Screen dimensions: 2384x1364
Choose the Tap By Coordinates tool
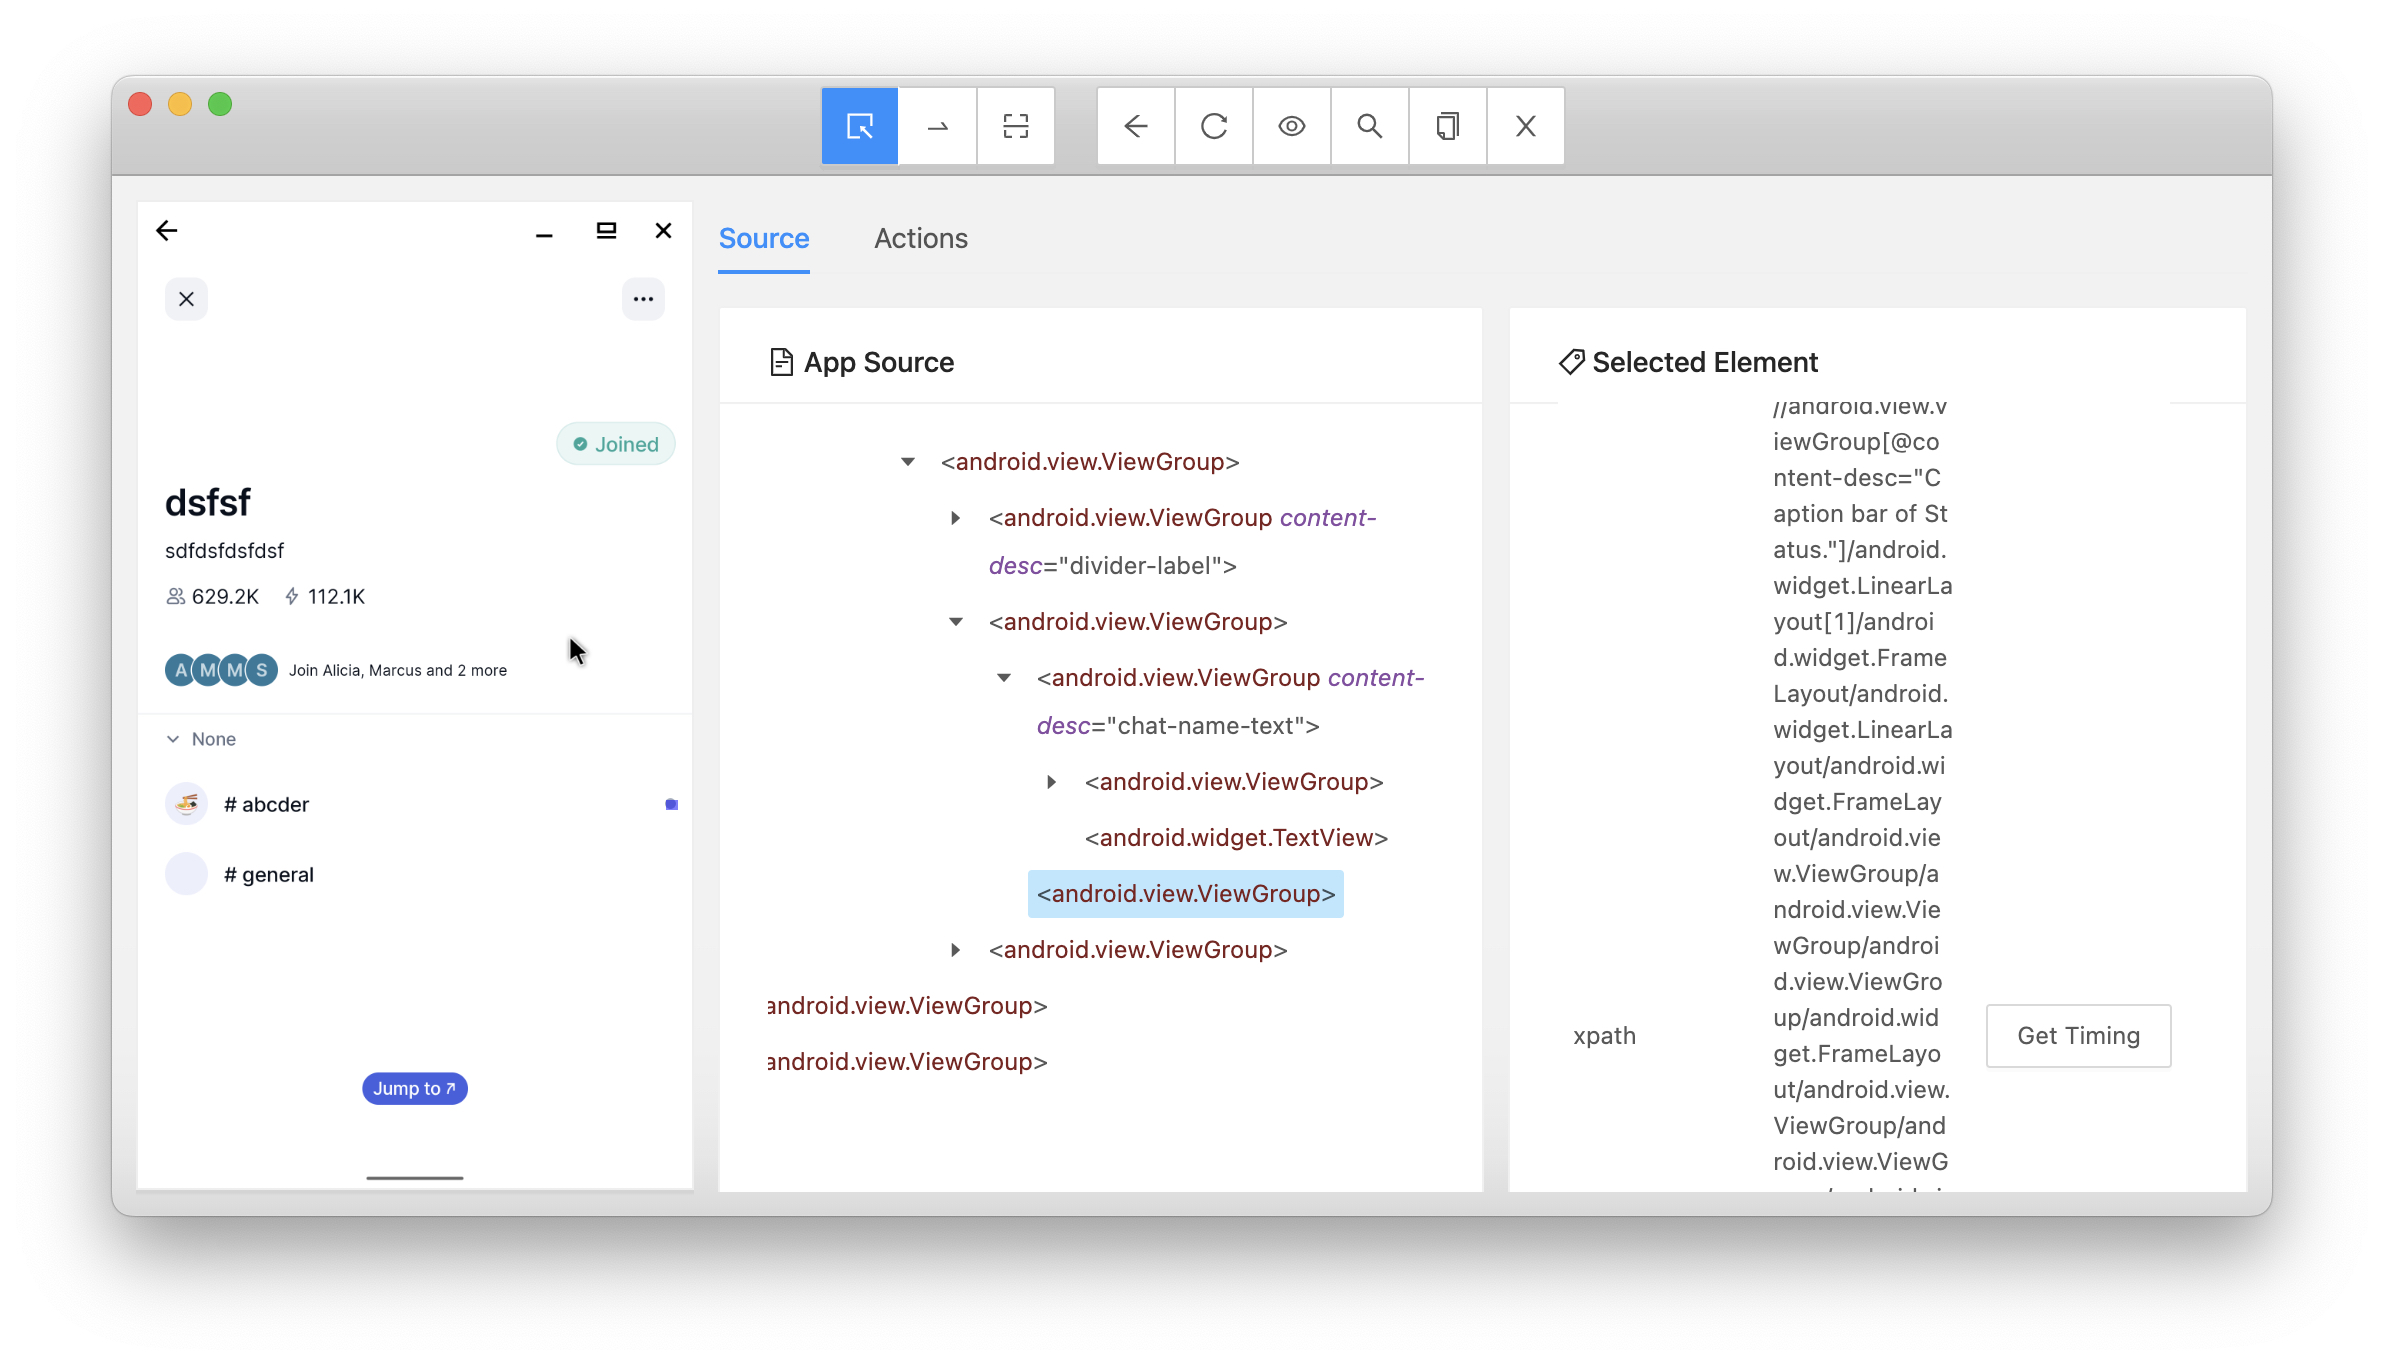tap(1015, 126)
